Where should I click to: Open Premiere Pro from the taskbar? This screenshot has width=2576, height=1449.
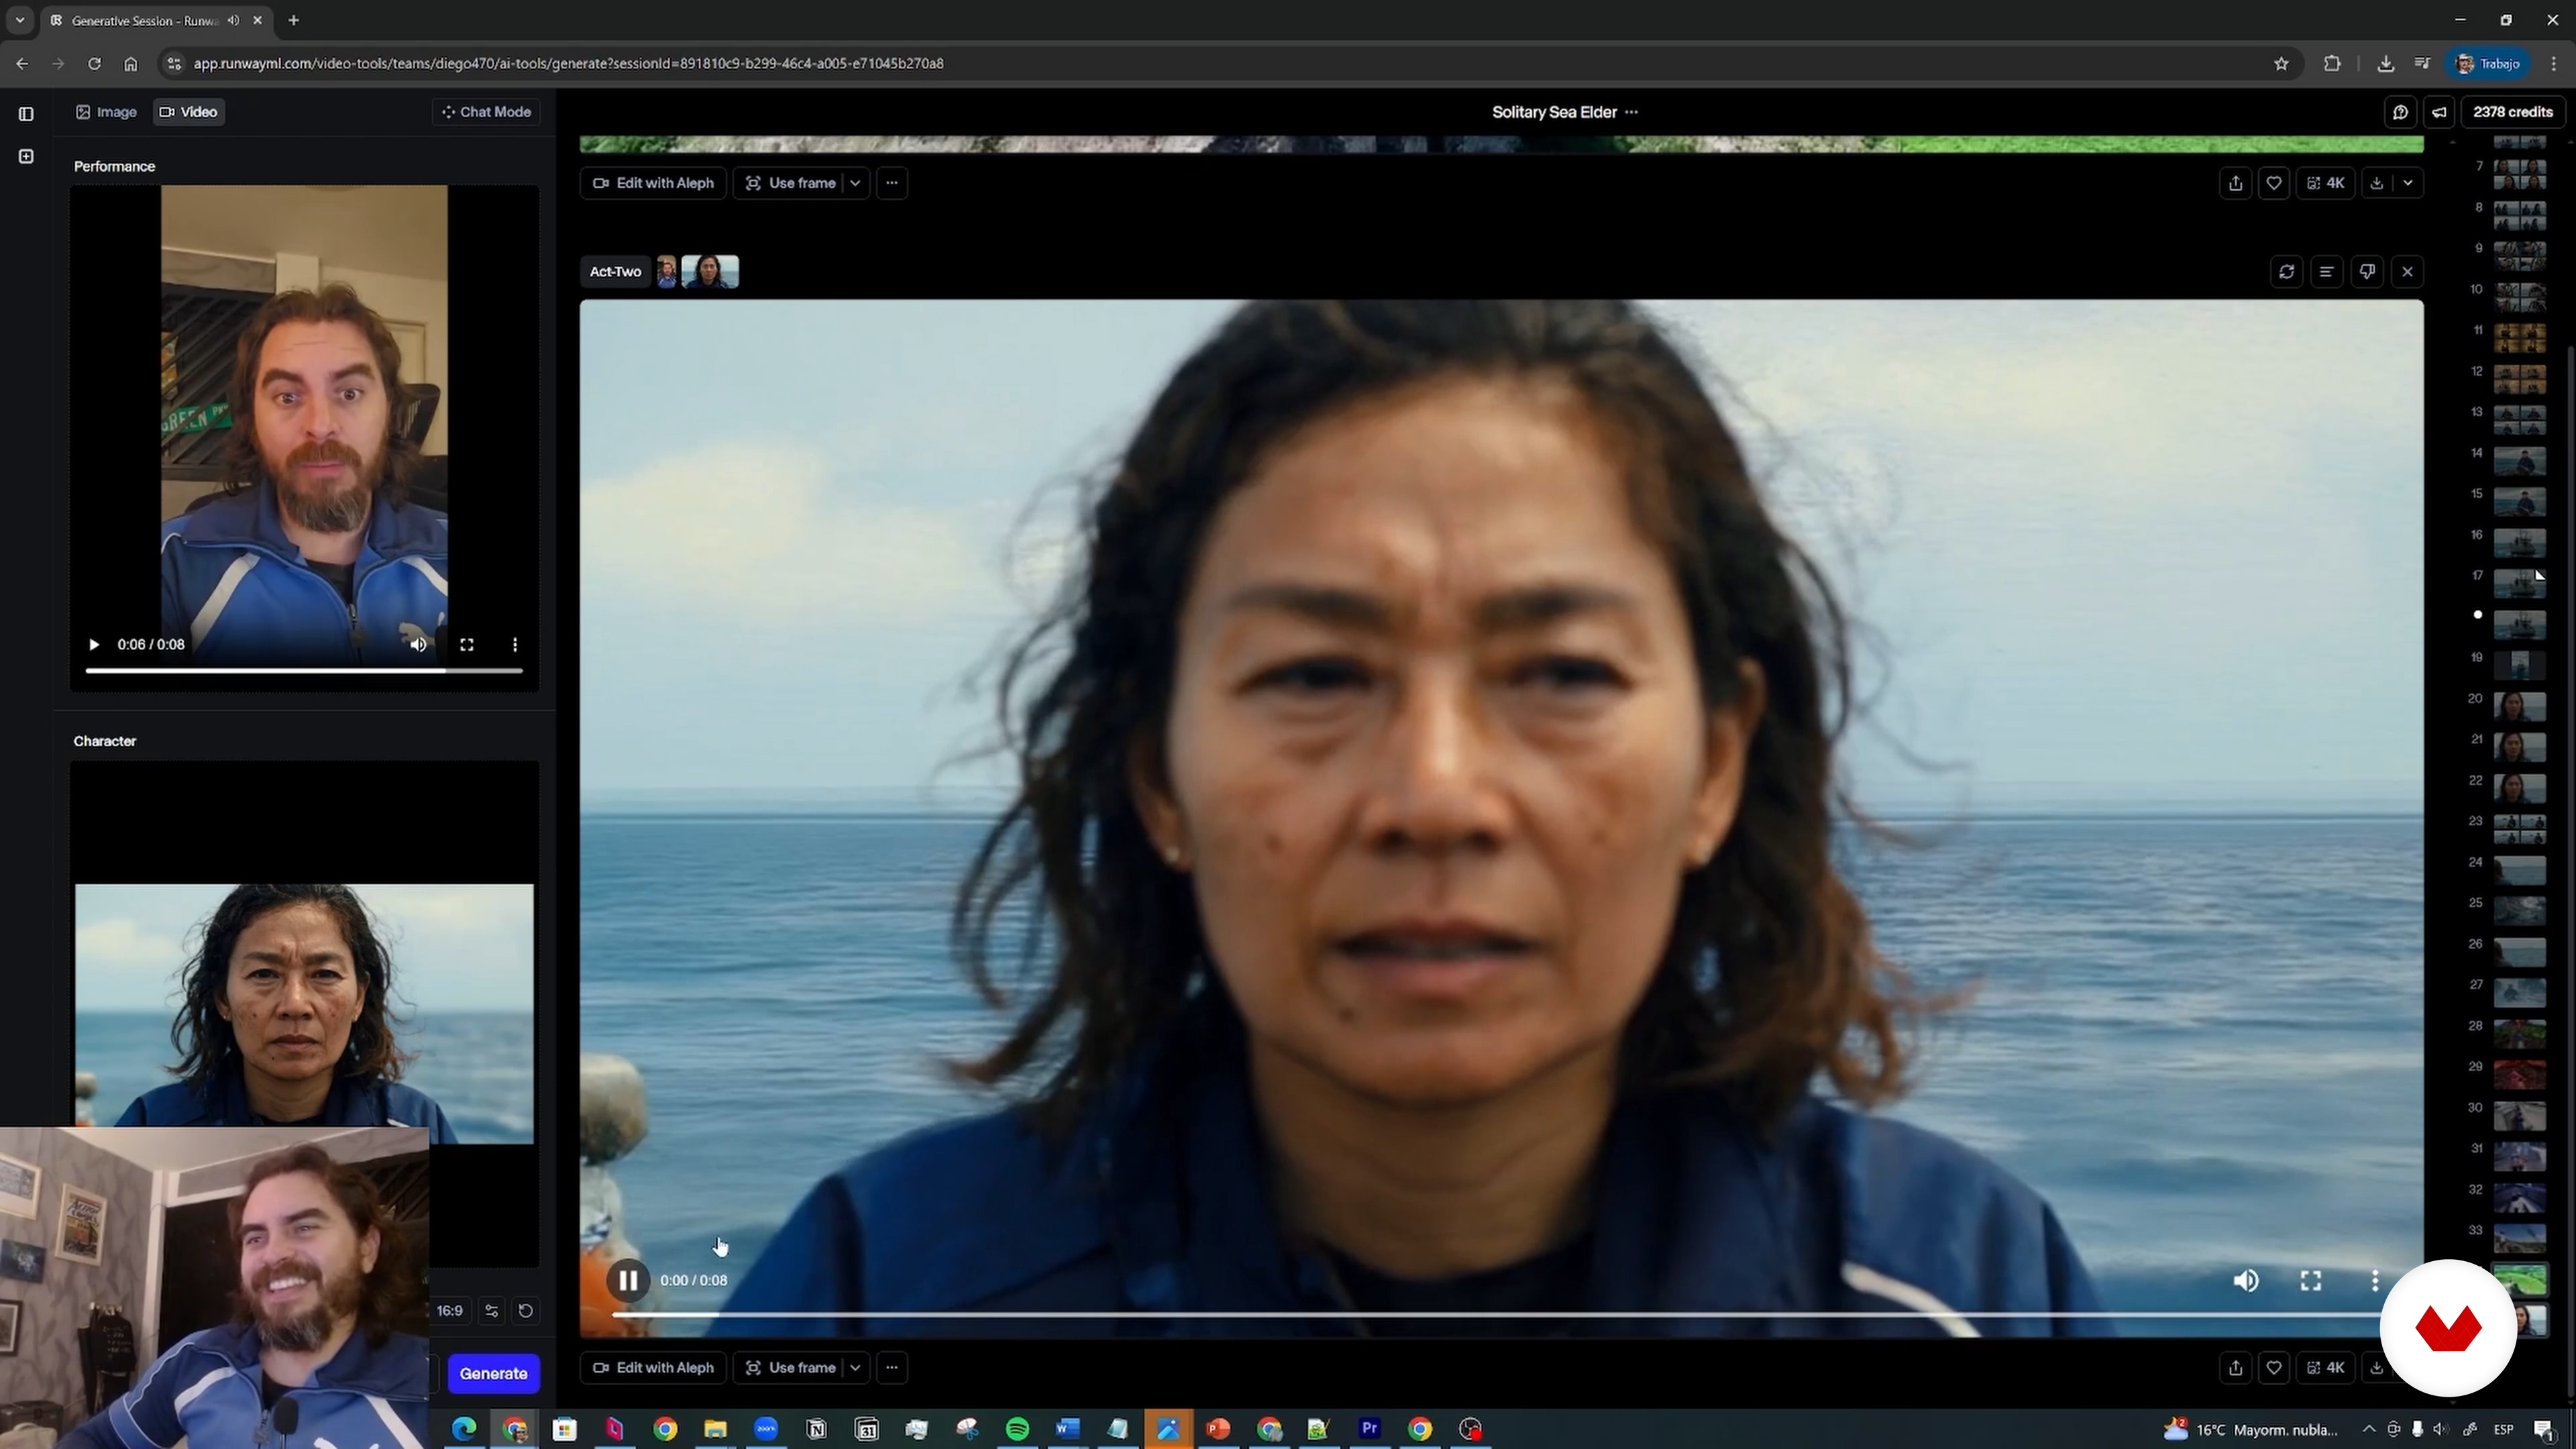click(1369, 1429)
